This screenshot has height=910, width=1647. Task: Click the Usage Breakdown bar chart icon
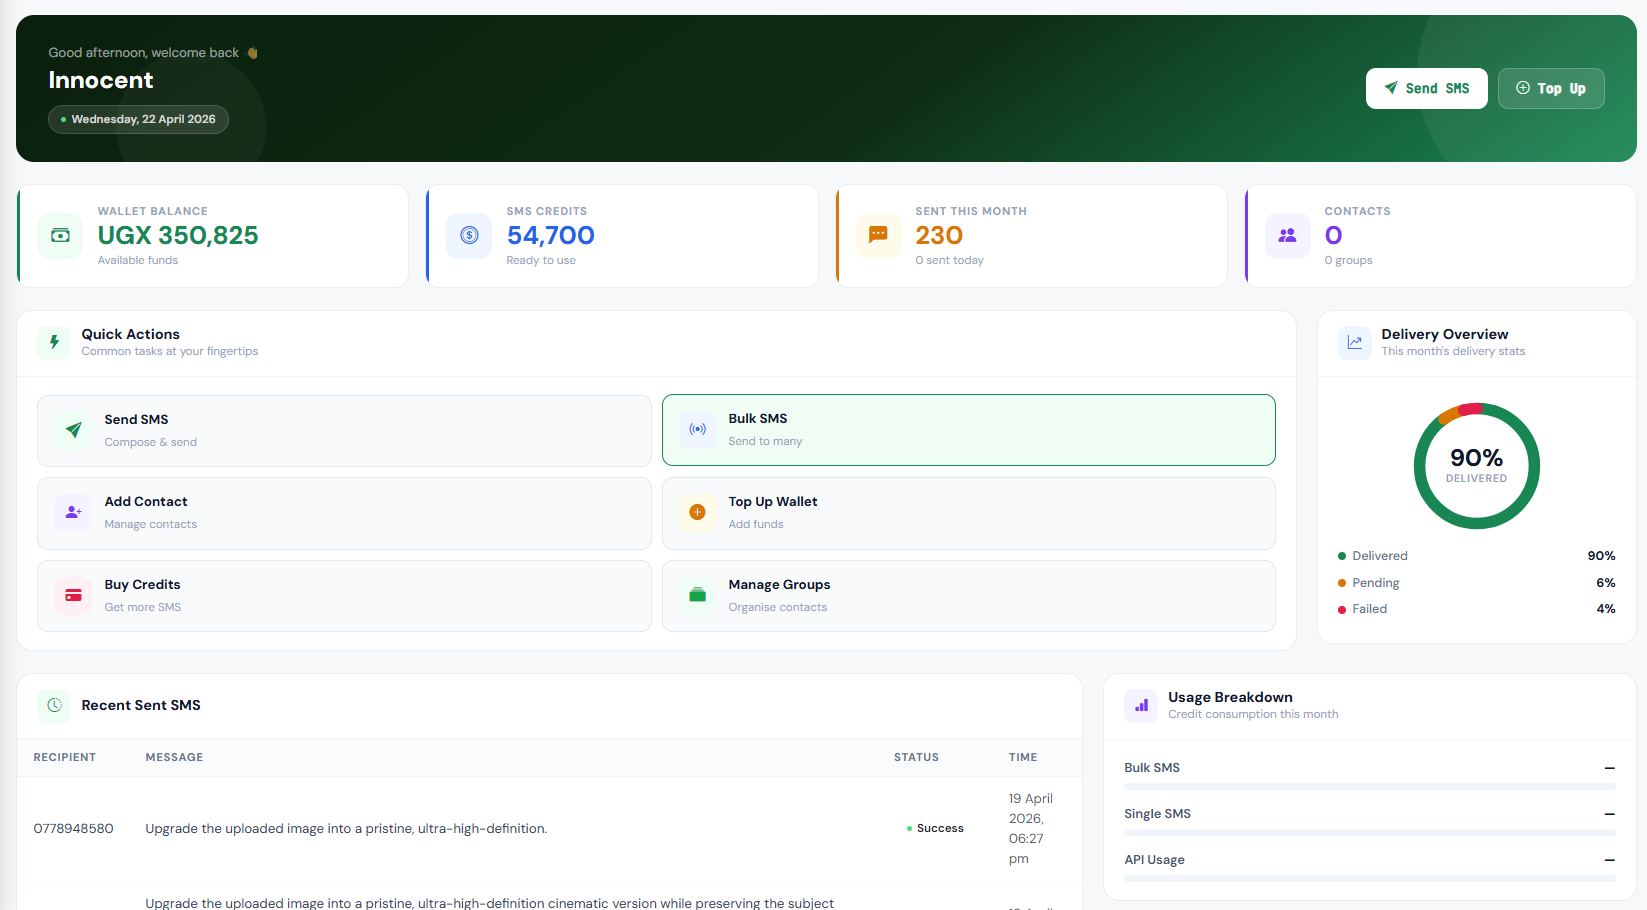point(1141,705)
